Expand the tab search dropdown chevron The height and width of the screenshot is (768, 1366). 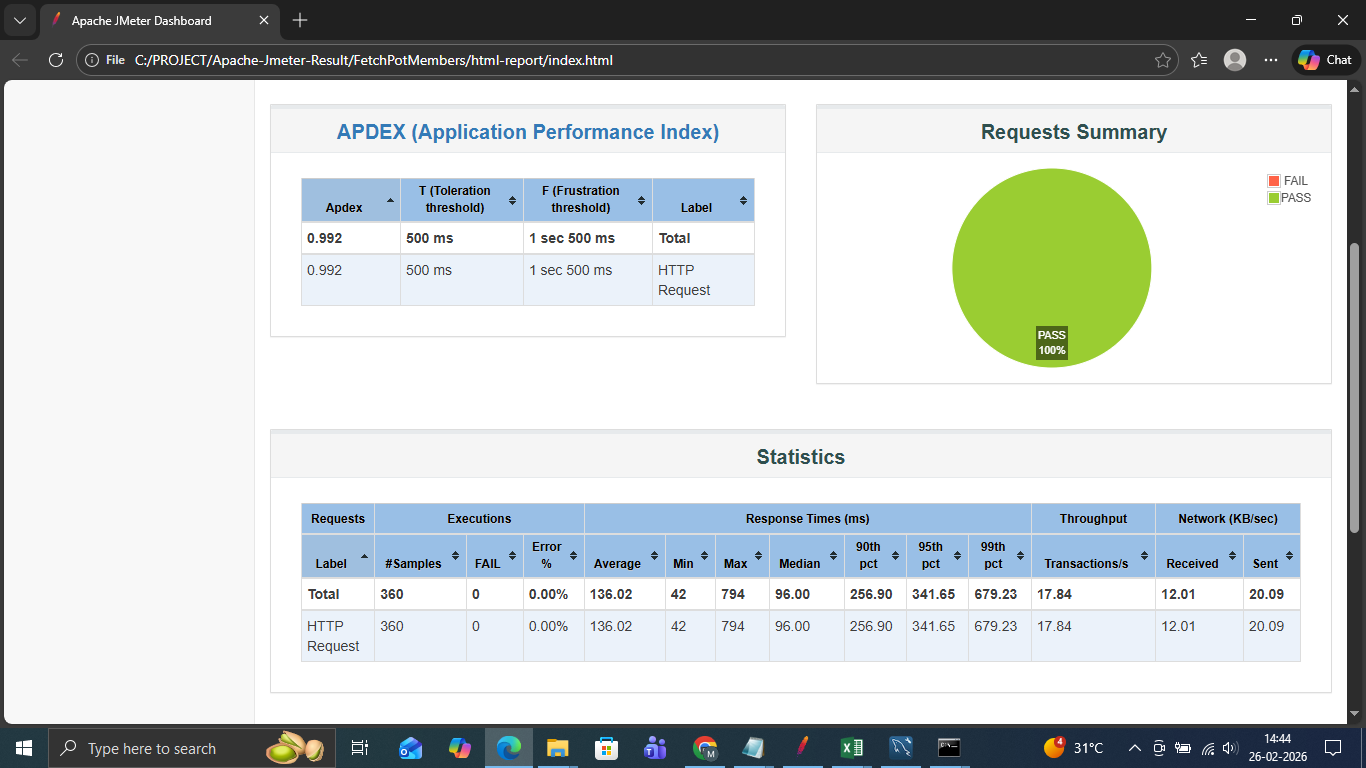[x=19, y=20]
